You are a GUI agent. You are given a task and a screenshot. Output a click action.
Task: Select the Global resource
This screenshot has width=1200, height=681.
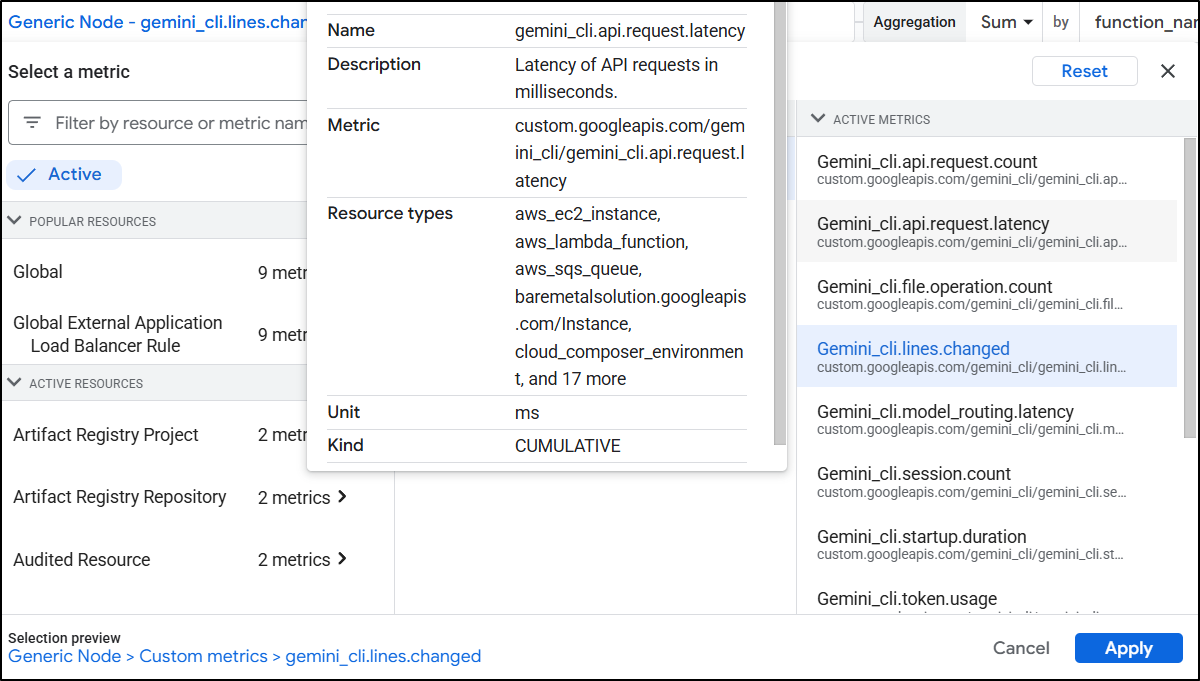click(38, 272)
